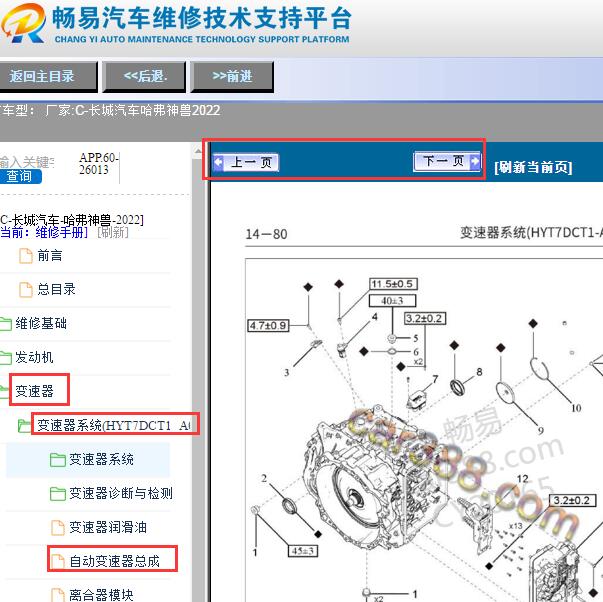
Task: Click open-folder icon beside 变速器系统(HYT7DCT1
Action: click(25, 425)
